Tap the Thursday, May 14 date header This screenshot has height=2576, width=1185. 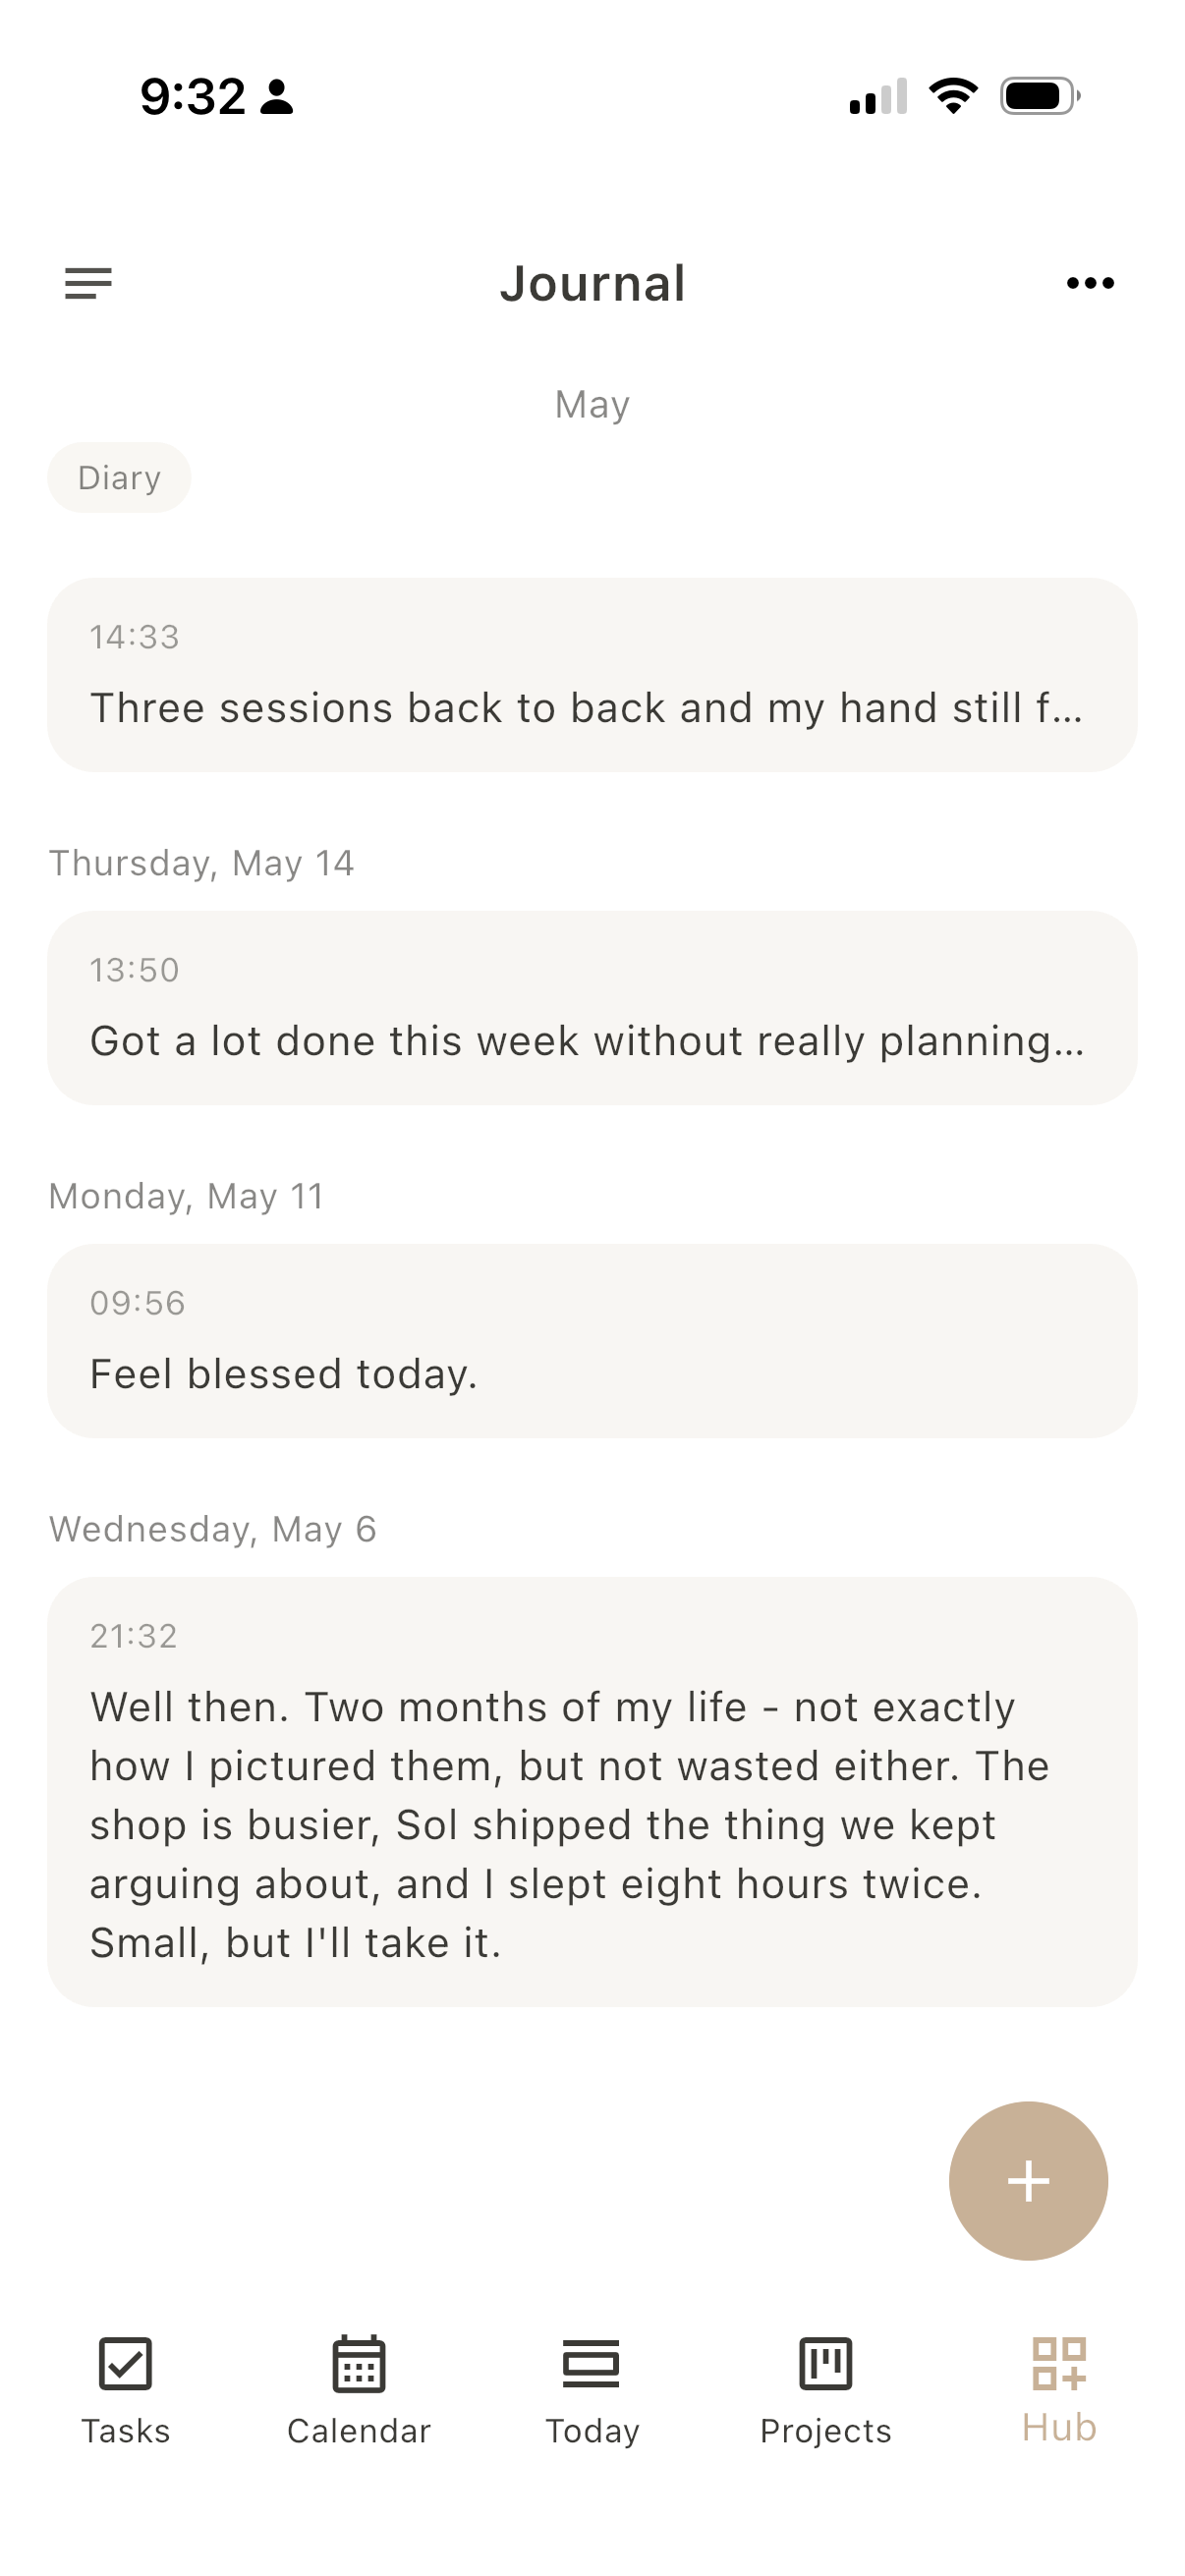click(201, 863)
